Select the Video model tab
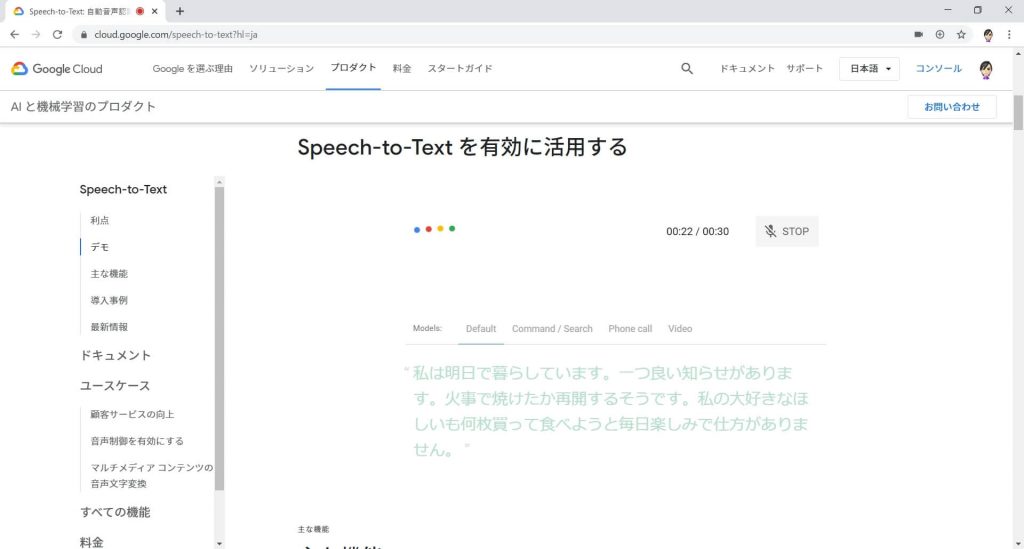Screen dimensions: 1024x549 pyautogui.click(x=680, y=328)
